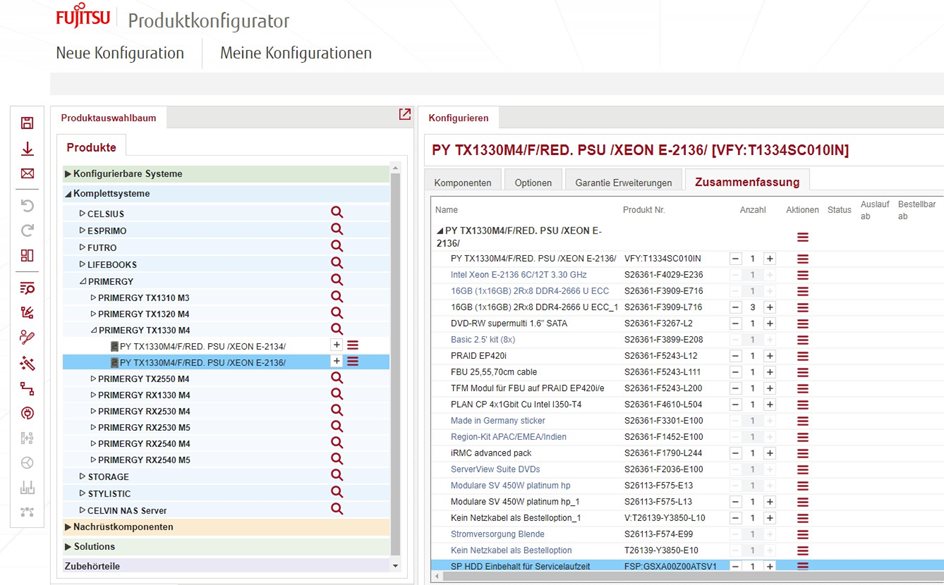Select the Zusammenfassung tab

click(747, 182)
